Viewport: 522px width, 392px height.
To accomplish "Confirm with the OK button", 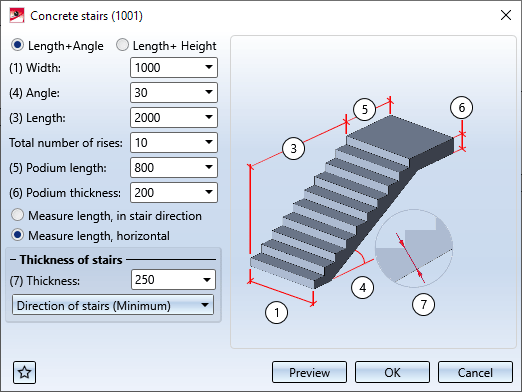I will point(392,372).
